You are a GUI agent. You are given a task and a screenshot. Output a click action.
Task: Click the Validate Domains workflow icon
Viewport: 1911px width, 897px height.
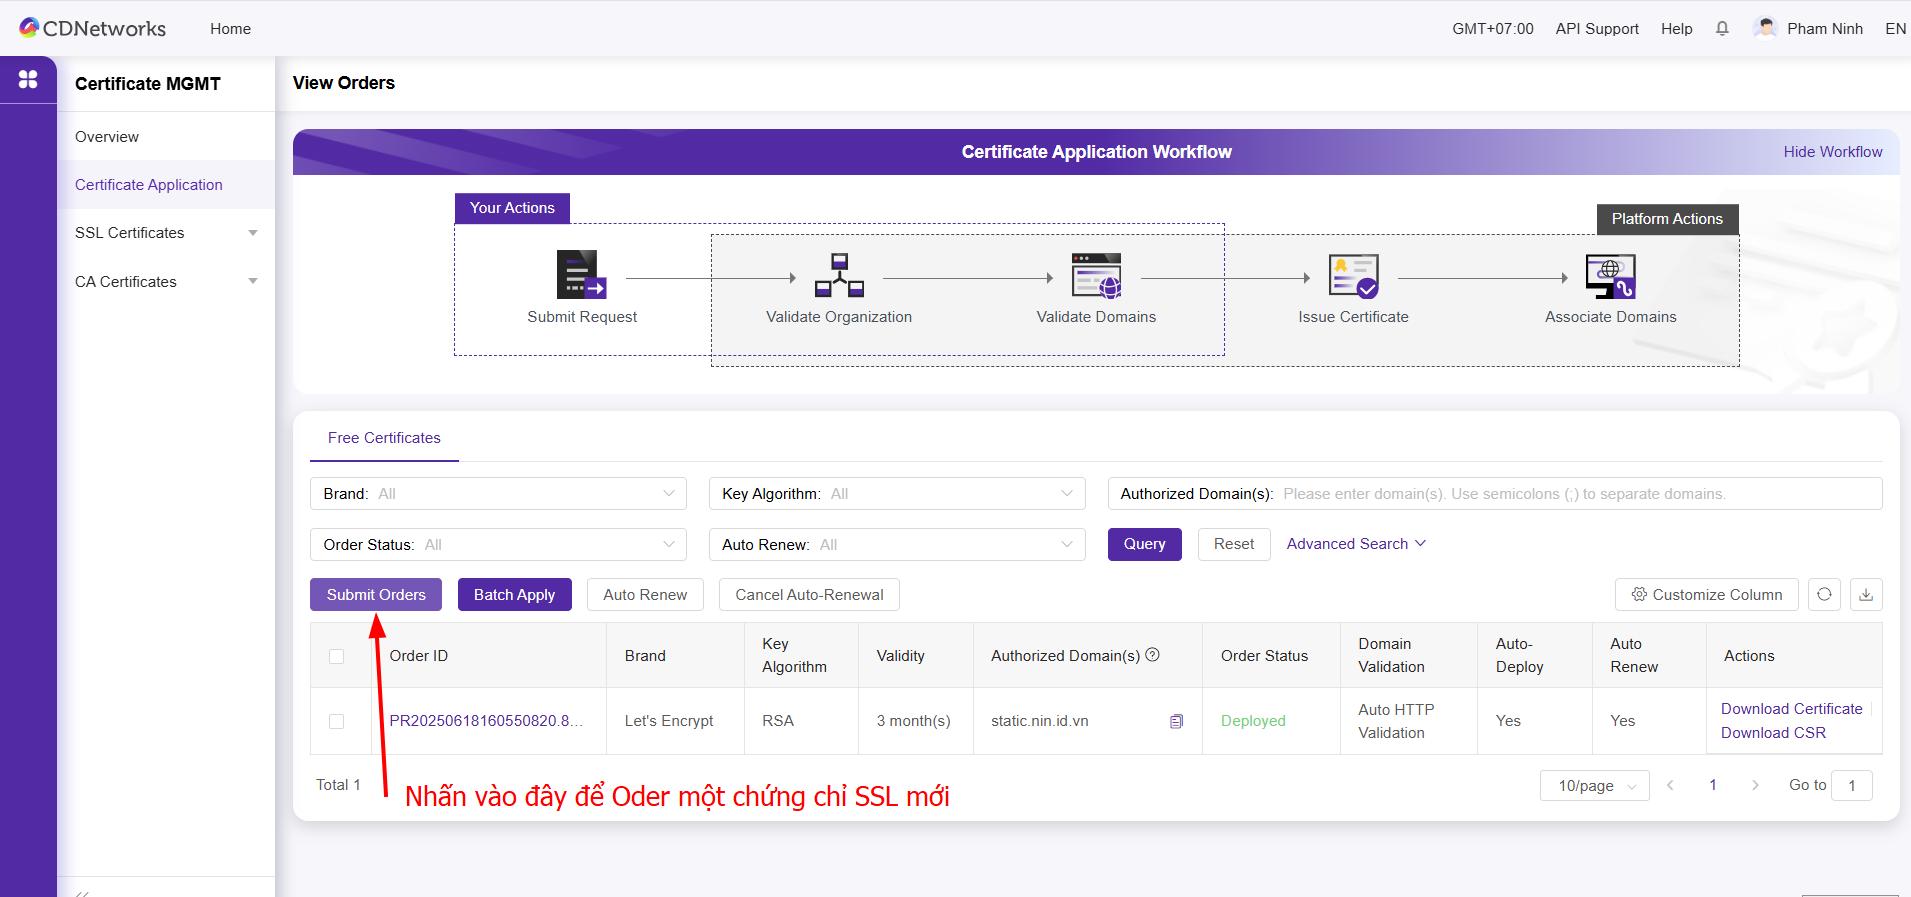click(x=1096, y=275)
